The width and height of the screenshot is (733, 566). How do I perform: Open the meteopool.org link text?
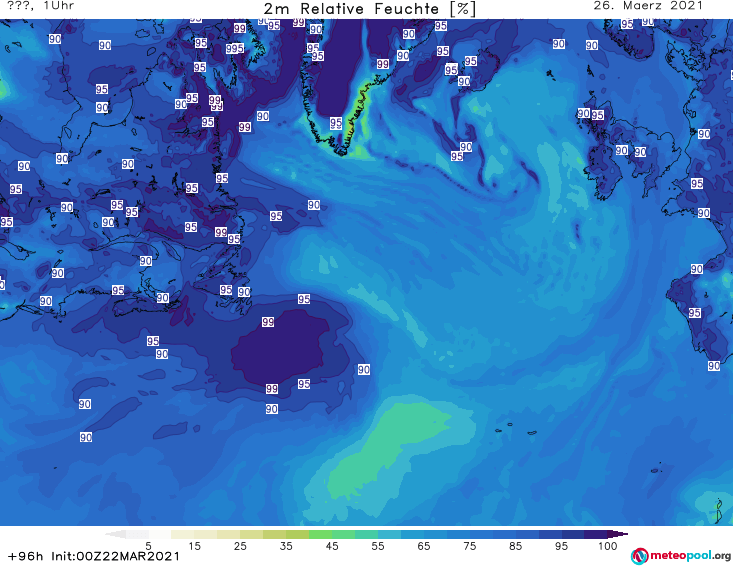(x=690, y=556)
